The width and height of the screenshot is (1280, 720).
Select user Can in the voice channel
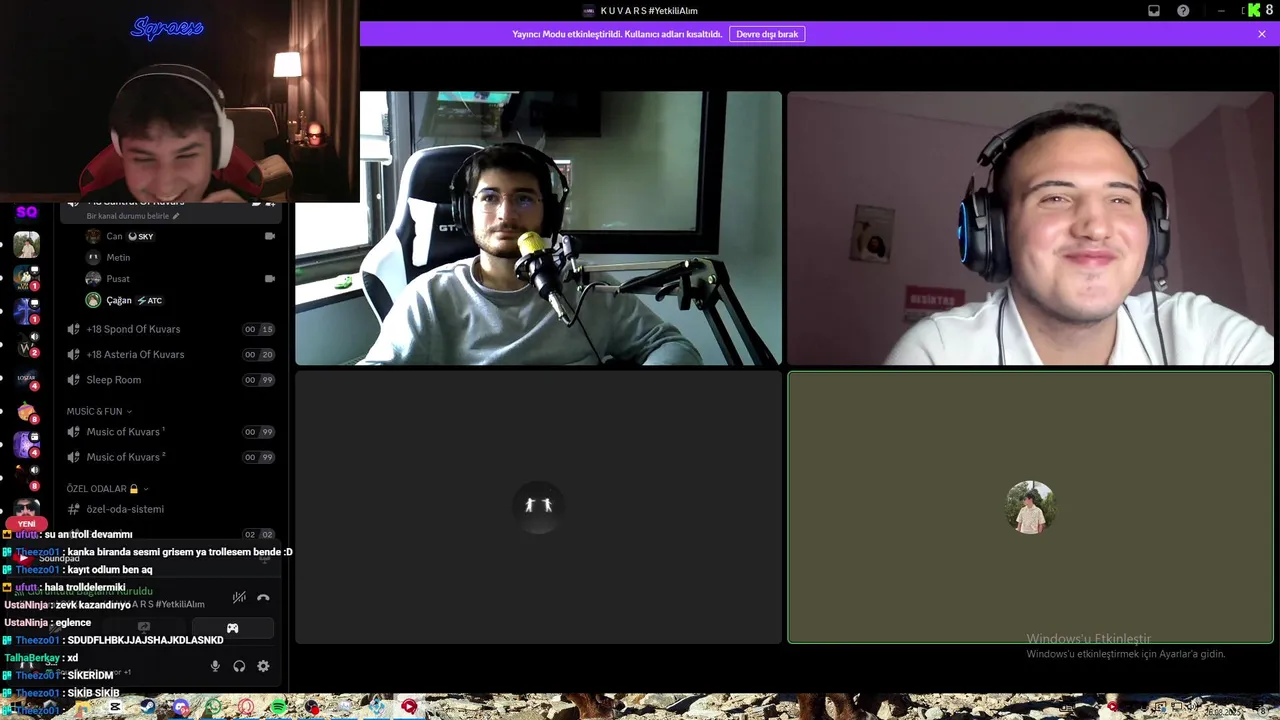(x=114, y=236)
